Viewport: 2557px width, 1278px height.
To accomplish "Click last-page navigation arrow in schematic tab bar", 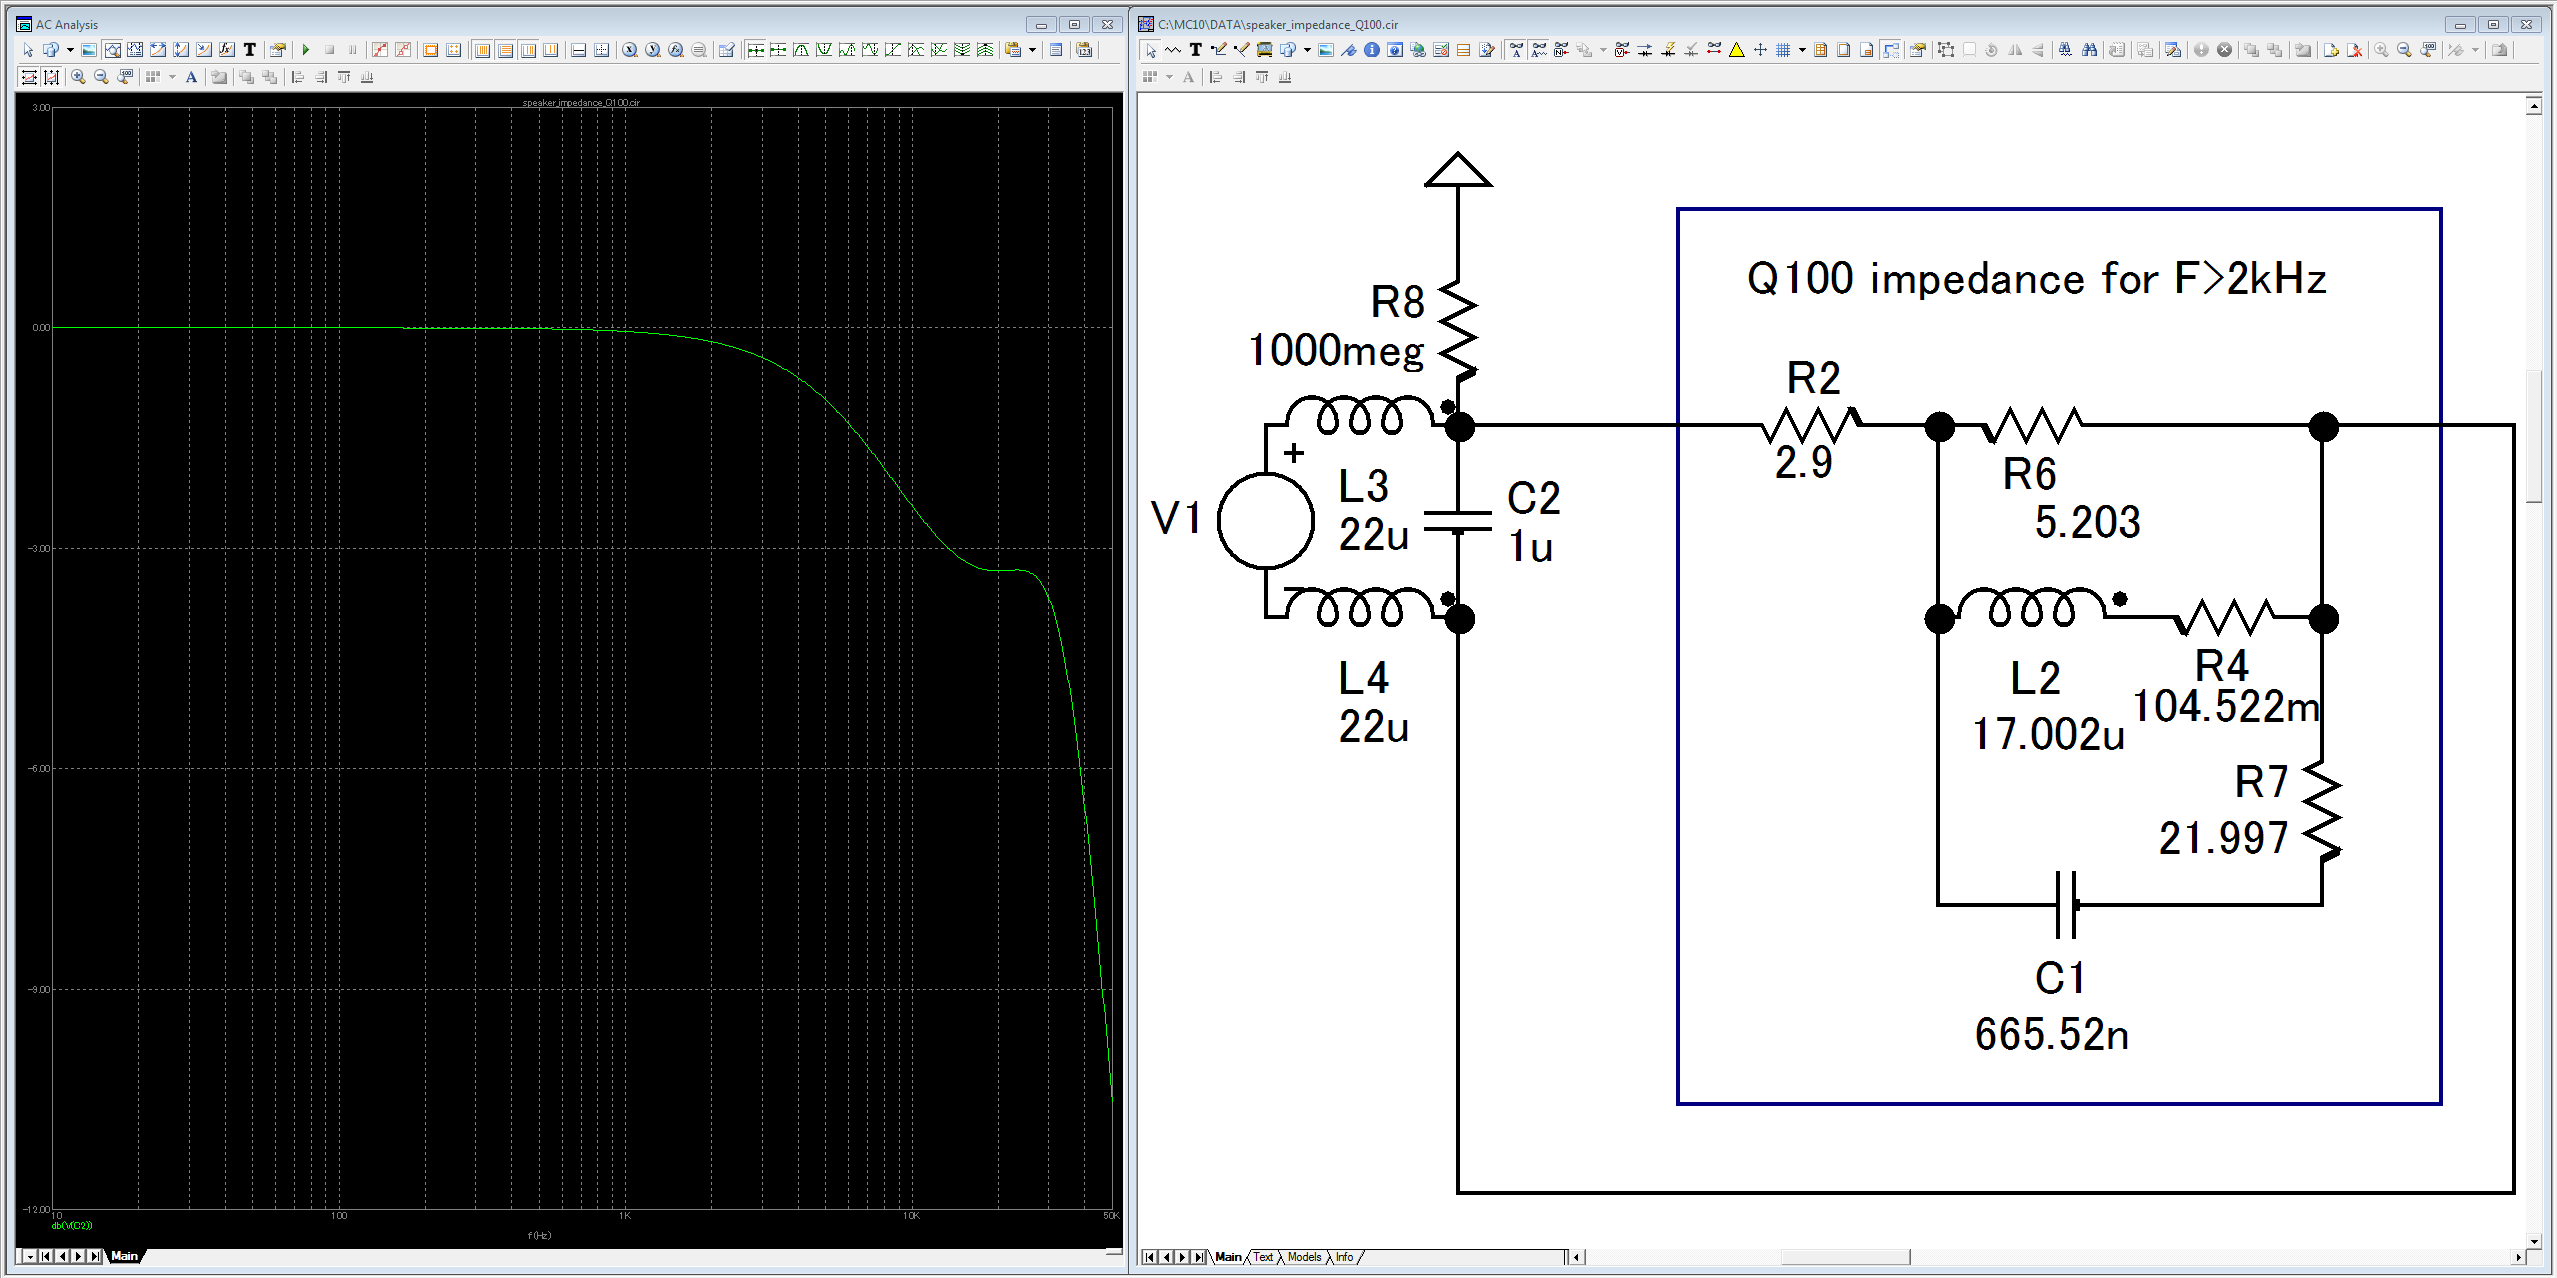I will [x=1199, y=1257].
